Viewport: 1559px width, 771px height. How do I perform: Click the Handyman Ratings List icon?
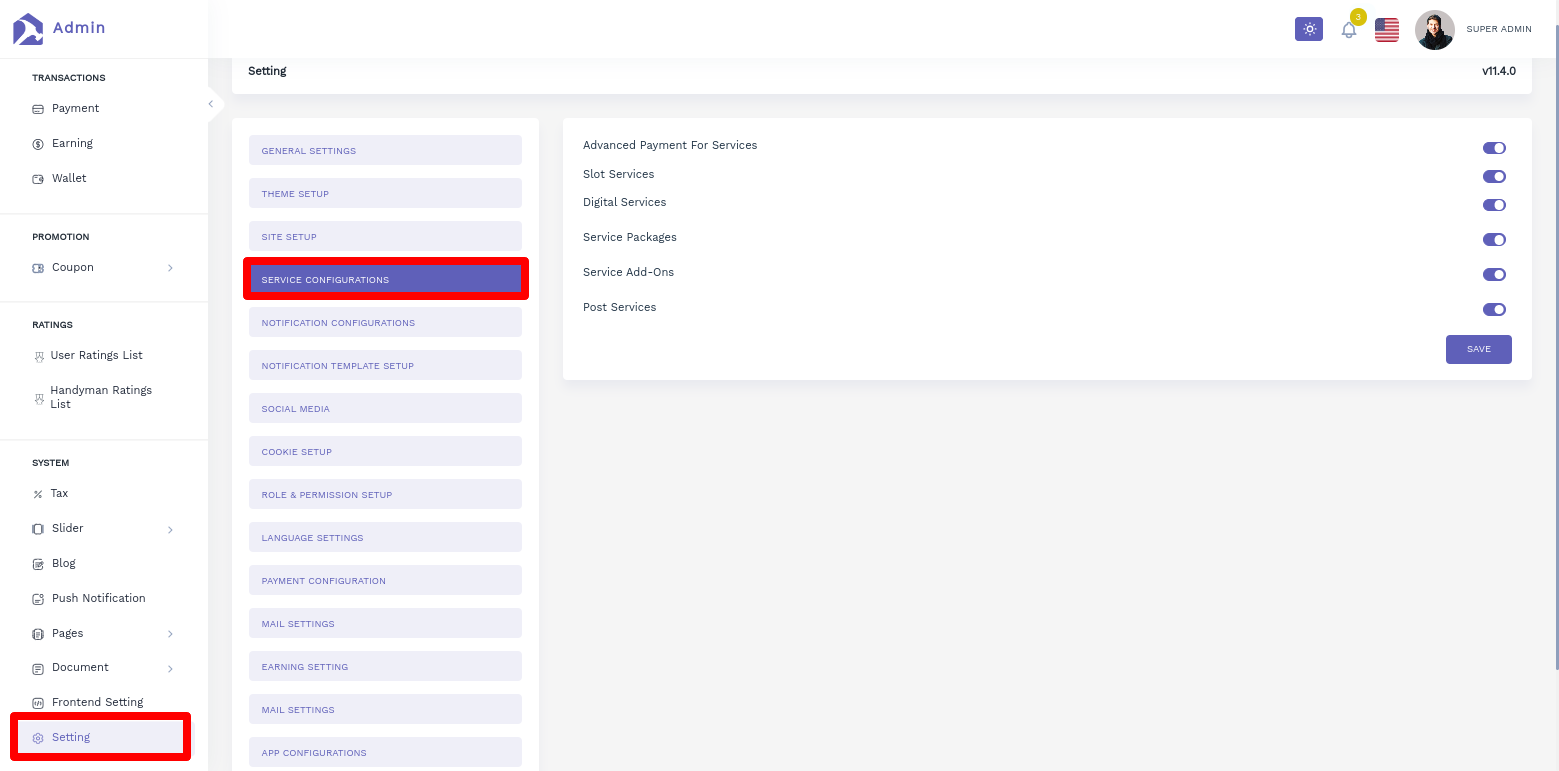(39, 398)
